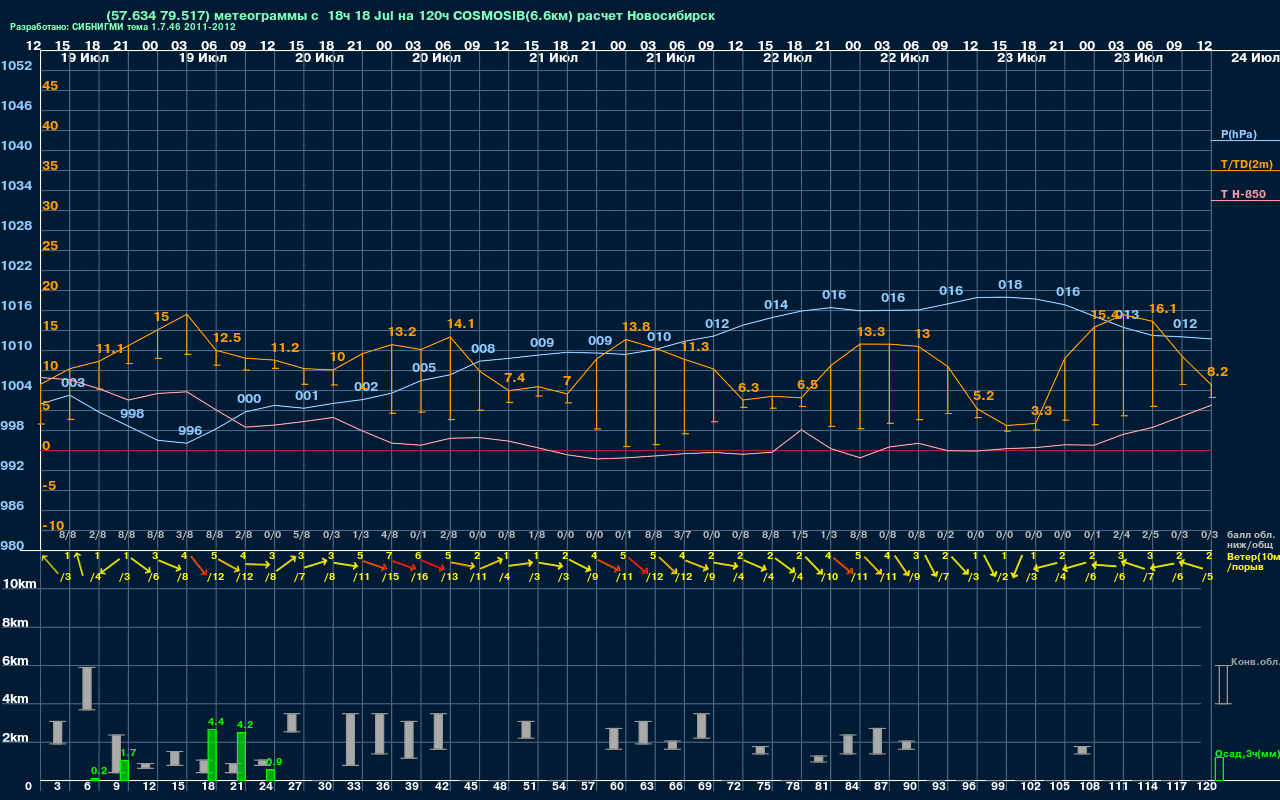Click the 10km height axis label
This screenshot has width=1280, height=800.
[x=20, y=584]
